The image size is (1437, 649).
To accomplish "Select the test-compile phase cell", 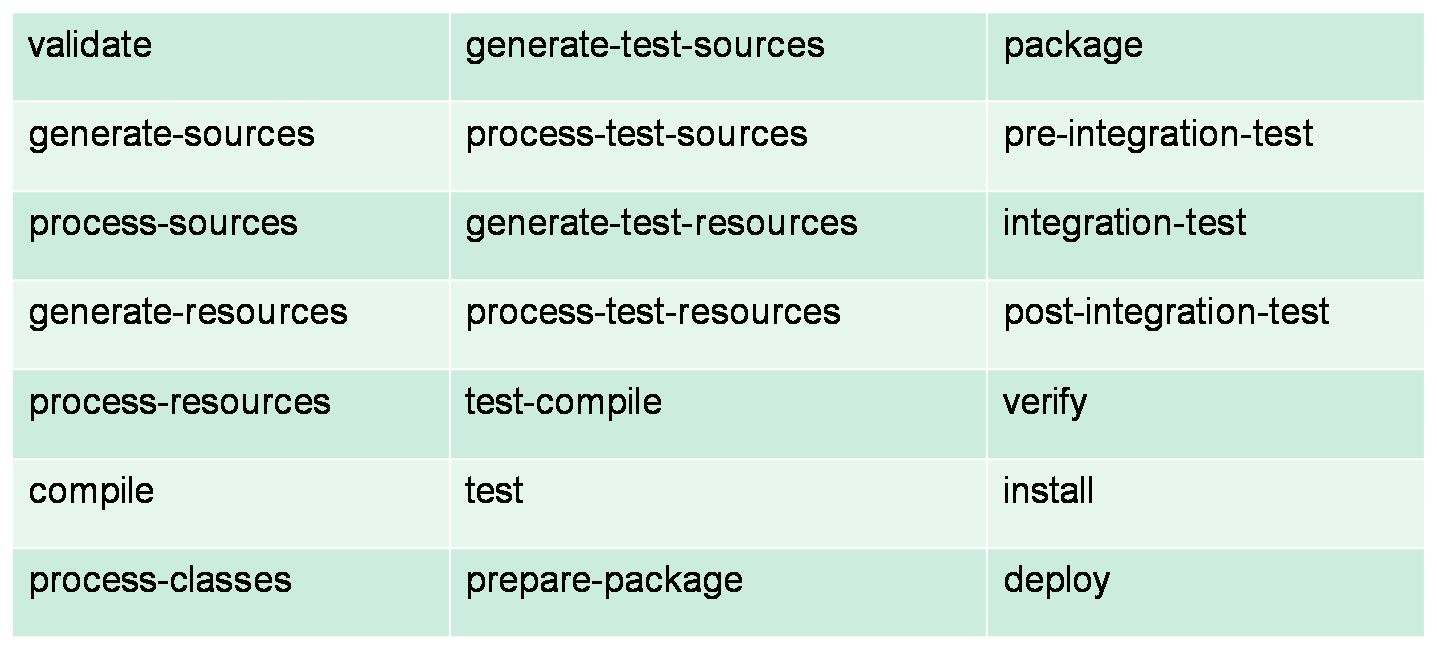I will tap(563, 402).
